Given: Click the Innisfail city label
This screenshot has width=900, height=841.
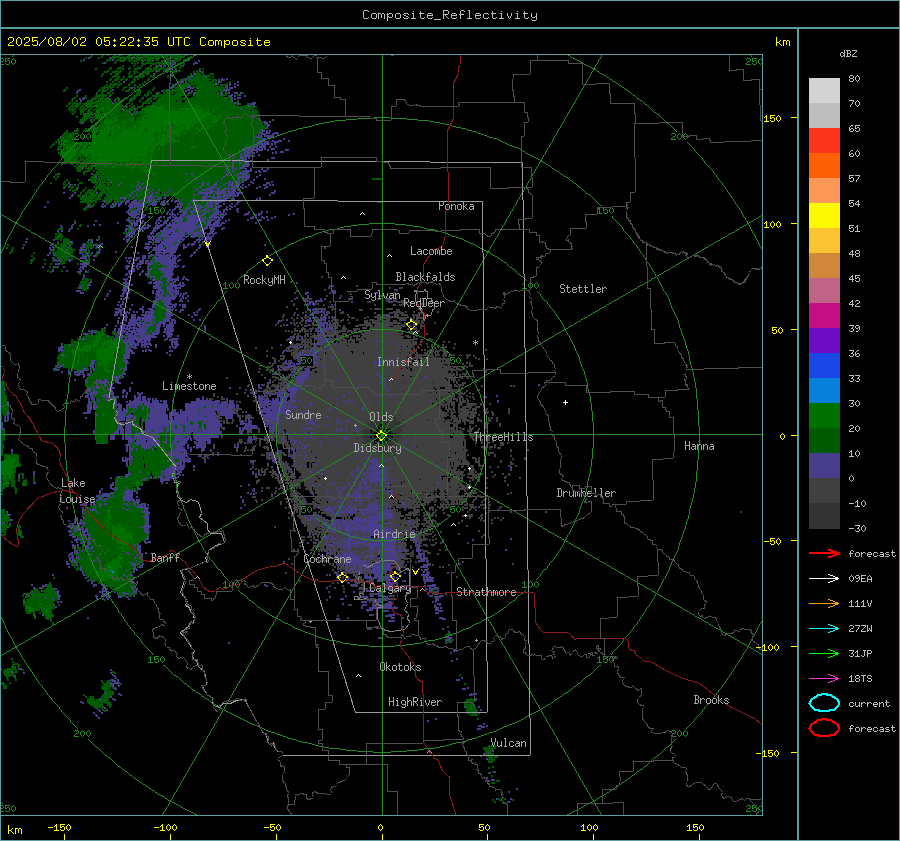Looking at the screenshot, I should point(403,362).
